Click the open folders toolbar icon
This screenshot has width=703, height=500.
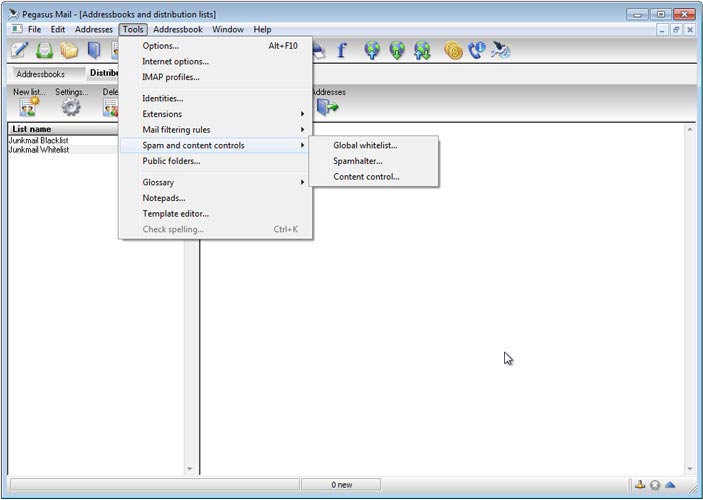tap(69, 50)
